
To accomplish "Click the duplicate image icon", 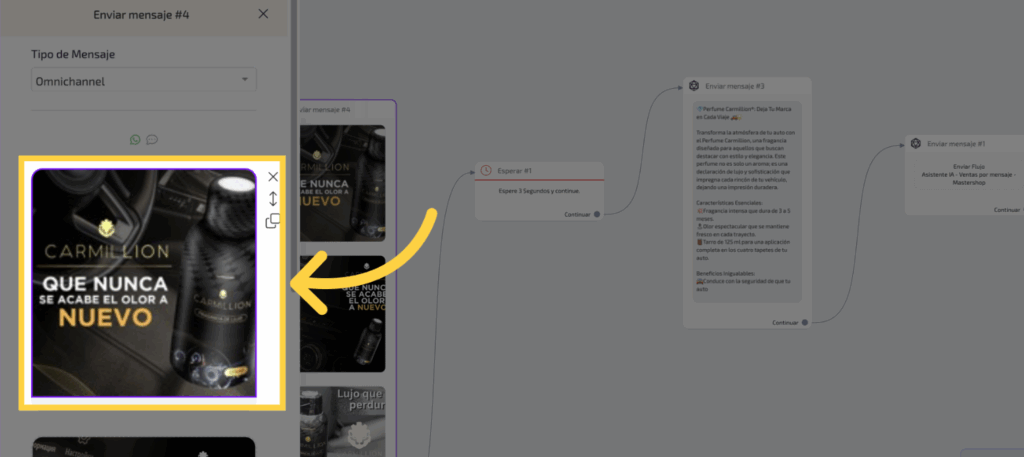I will pyautogui.click(x=273, y=221).
